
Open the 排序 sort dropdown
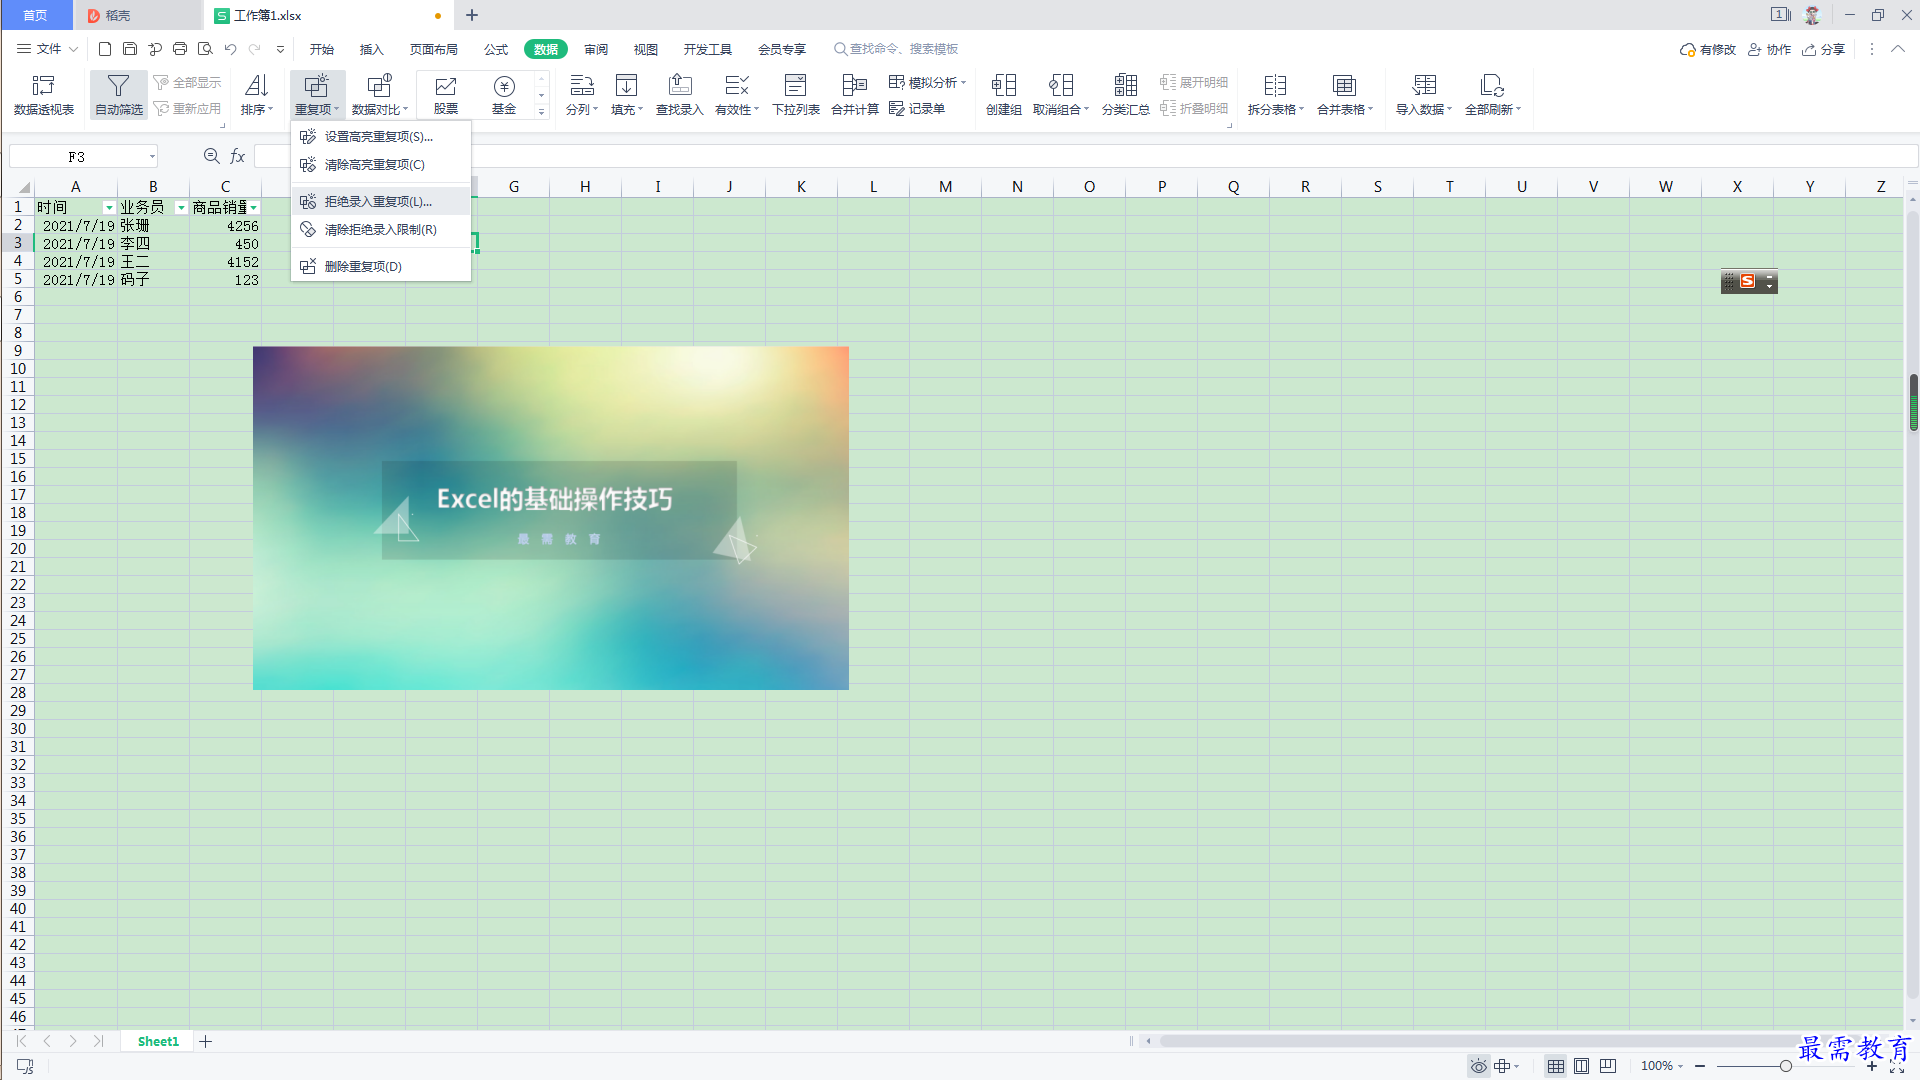257,95
